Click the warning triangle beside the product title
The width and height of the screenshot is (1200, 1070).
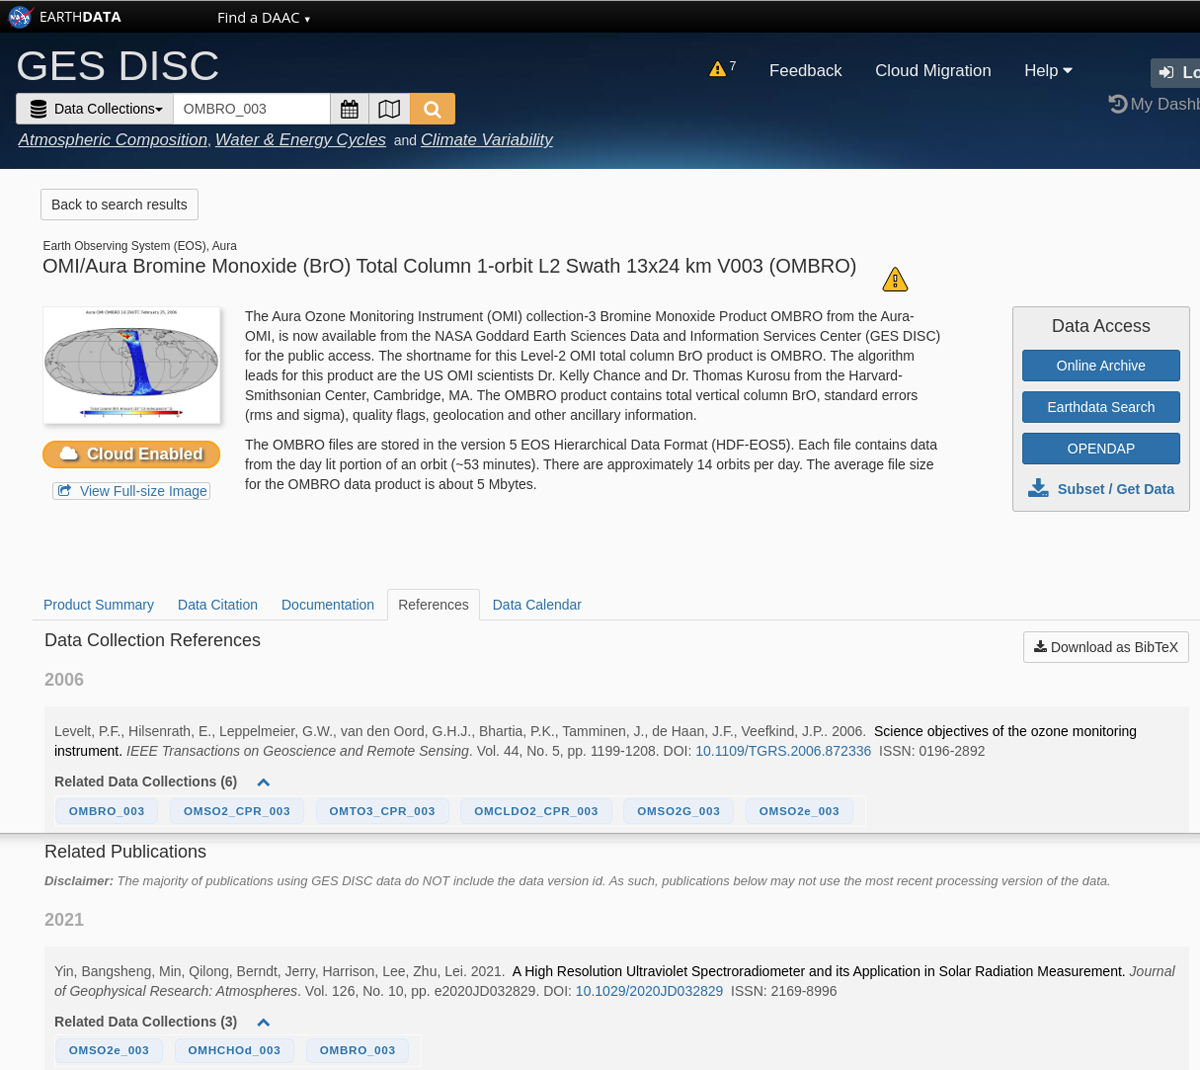coord(896,278)
